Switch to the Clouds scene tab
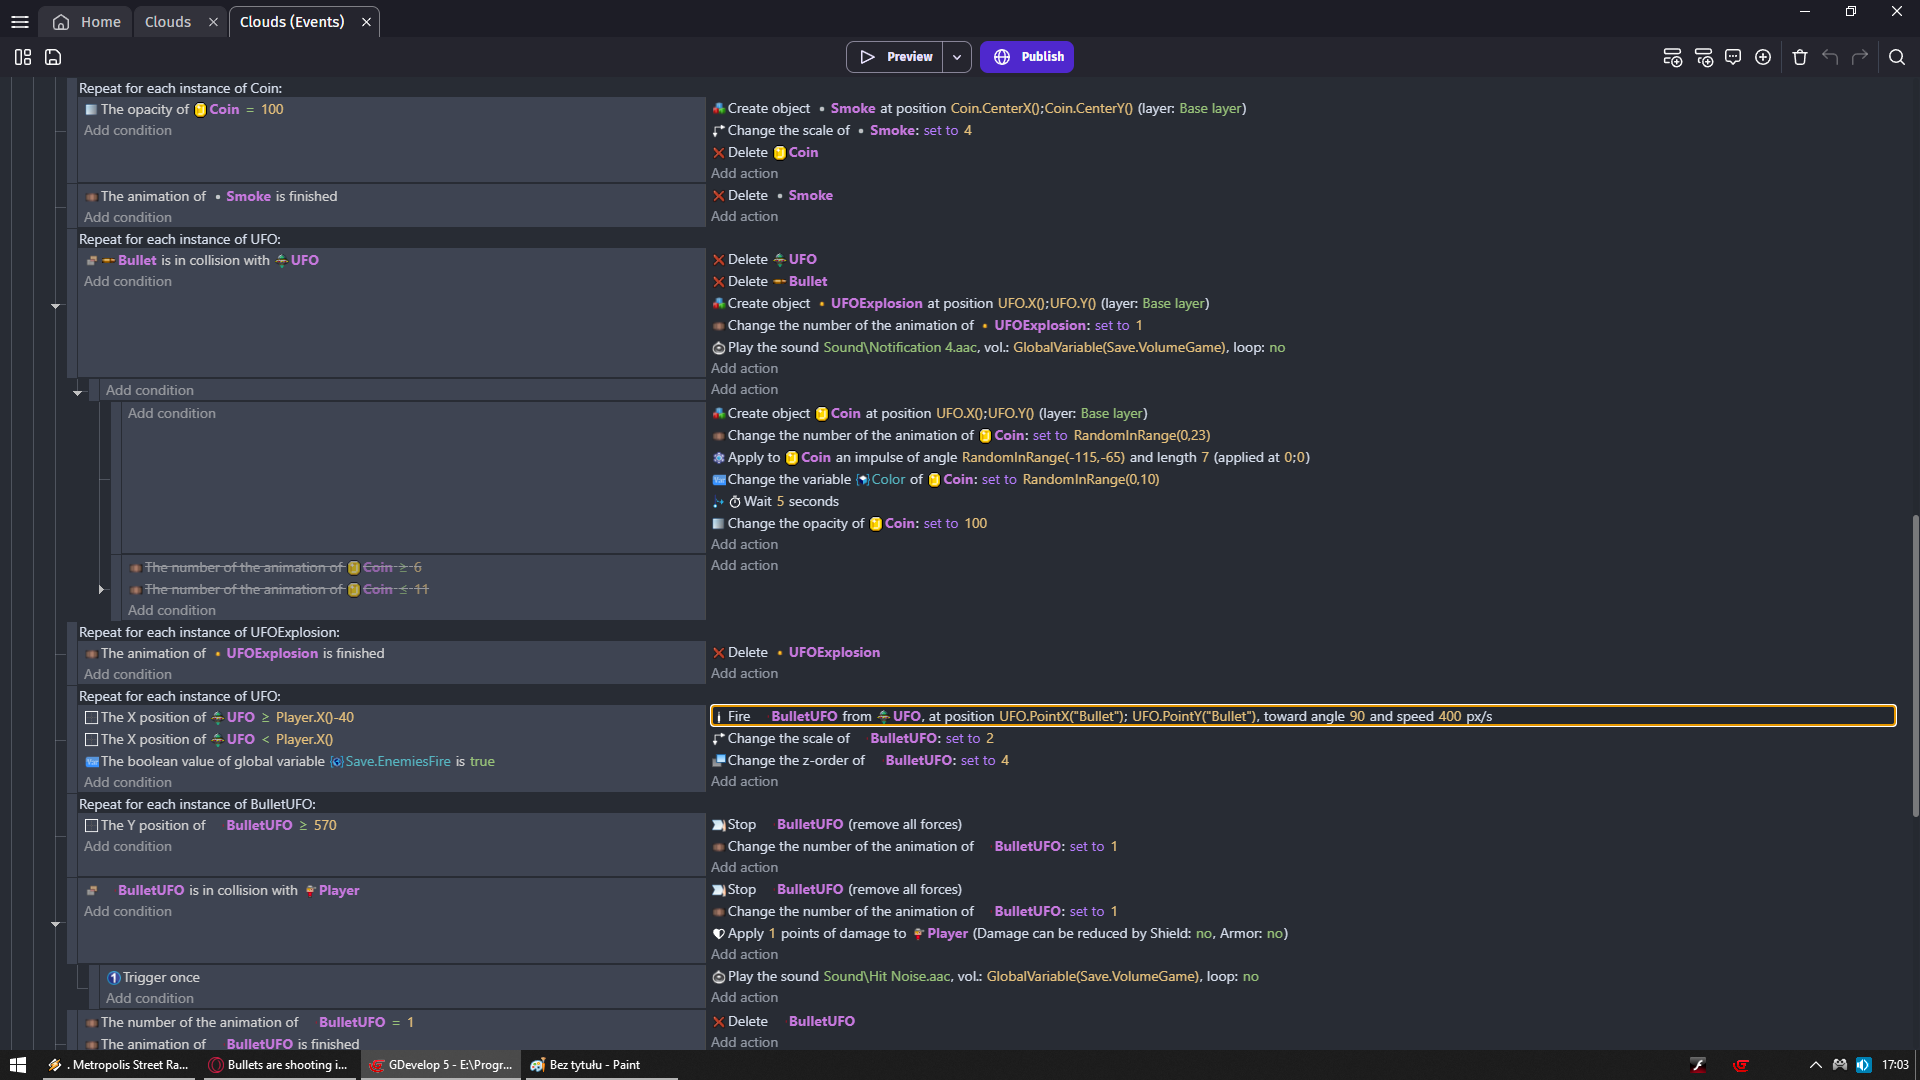Image resolution: width=1920 pixels, height=1080 pixels. point(168,22)
